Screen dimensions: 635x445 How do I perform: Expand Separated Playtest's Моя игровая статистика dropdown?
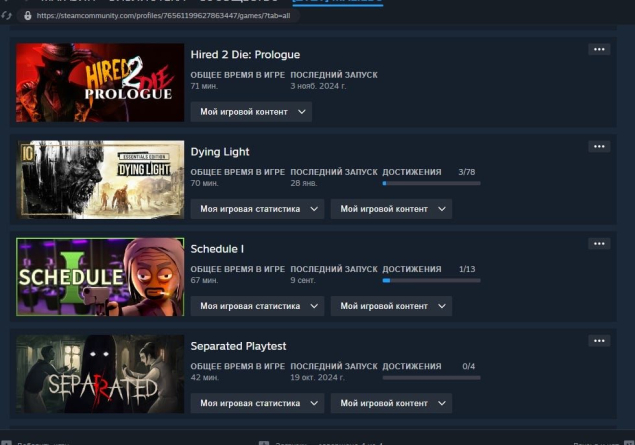pyautogui.click(x=257, y=403)
